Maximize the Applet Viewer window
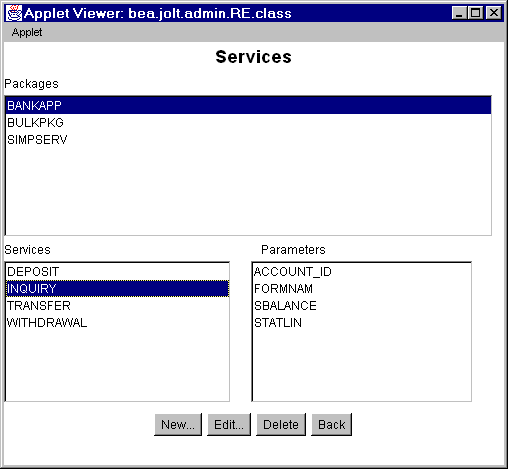The height and width of the screenshot is (469, 508). point(475,13)
